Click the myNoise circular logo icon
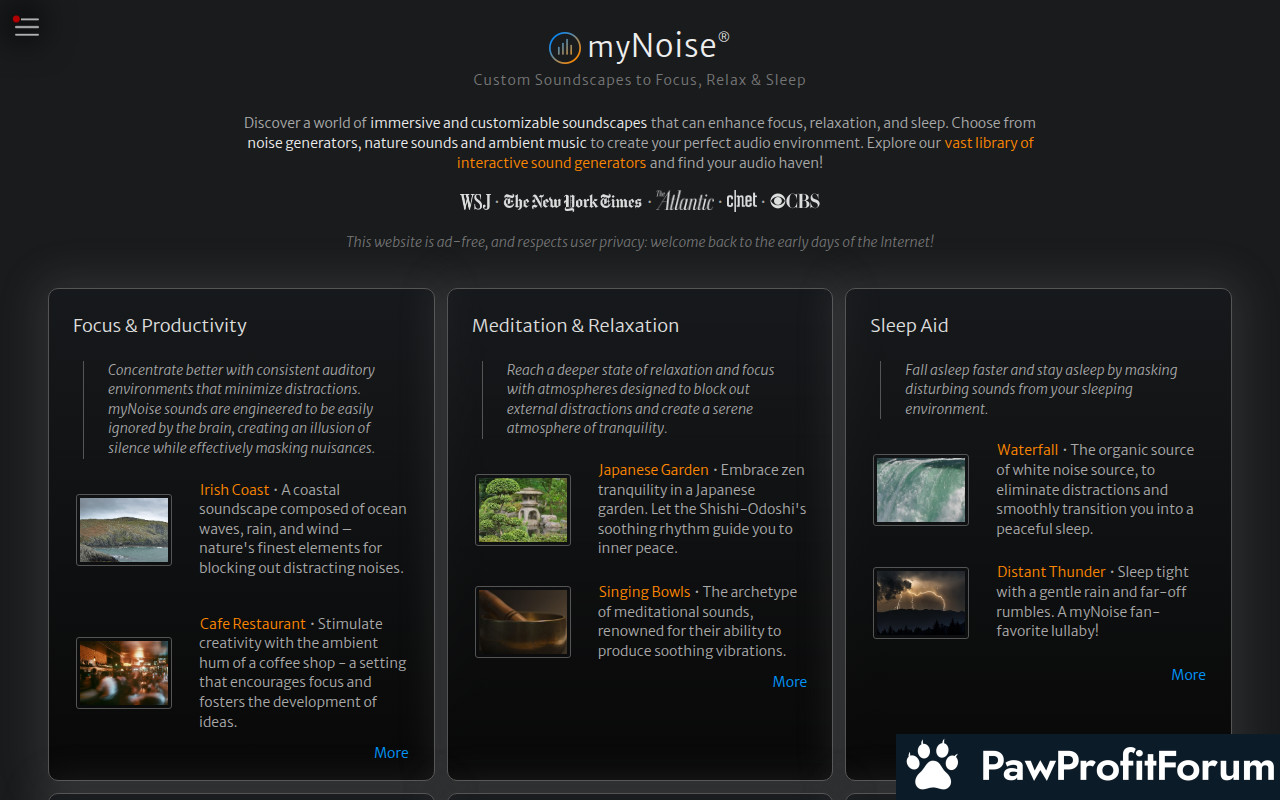Screen dimensions: 1280x800 pyautogui.click(x=565, y=47)
